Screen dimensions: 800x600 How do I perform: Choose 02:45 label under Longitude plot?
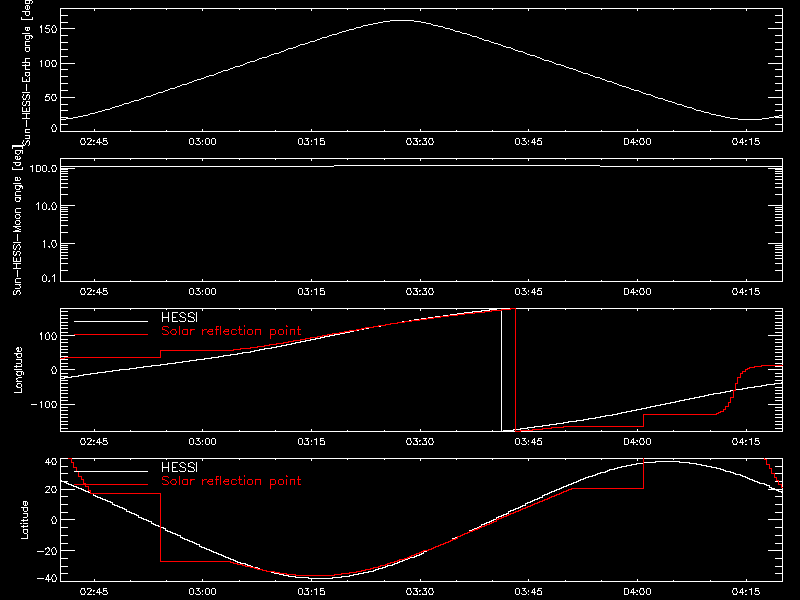[x=93, y=442]
